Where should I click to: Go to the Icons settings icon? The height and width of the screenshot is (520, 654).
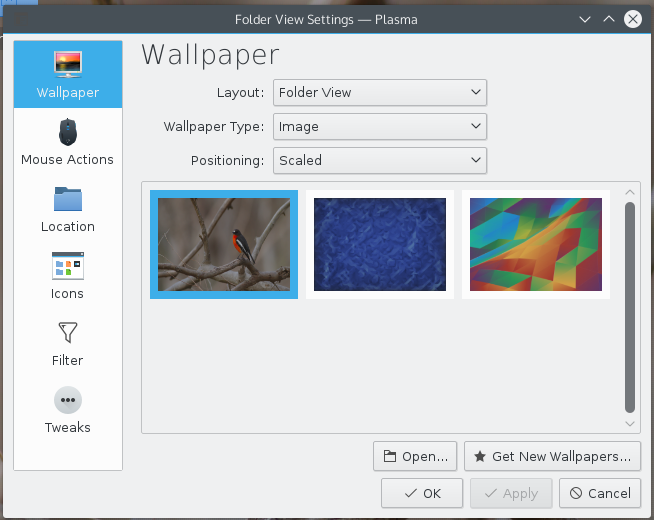(x=68, y=266)
